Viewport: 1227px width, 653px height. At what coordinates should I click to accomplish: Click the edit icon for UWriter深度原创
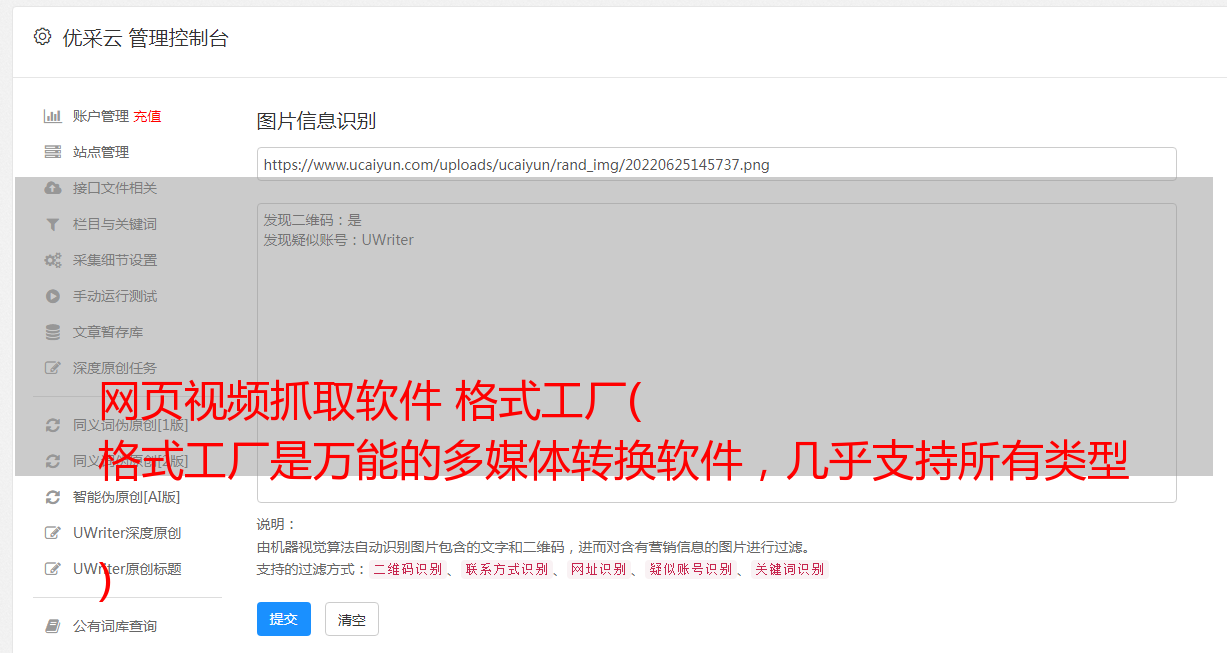coord(53,533)
